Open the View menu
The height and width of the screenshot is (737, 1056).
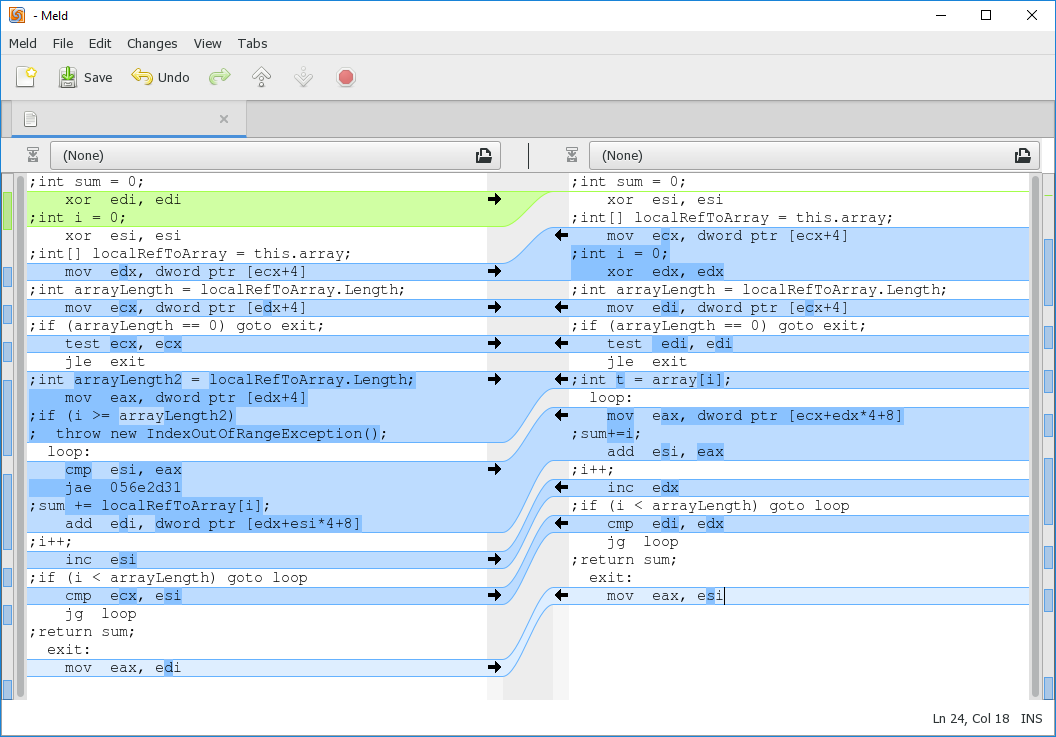[207, 43]
